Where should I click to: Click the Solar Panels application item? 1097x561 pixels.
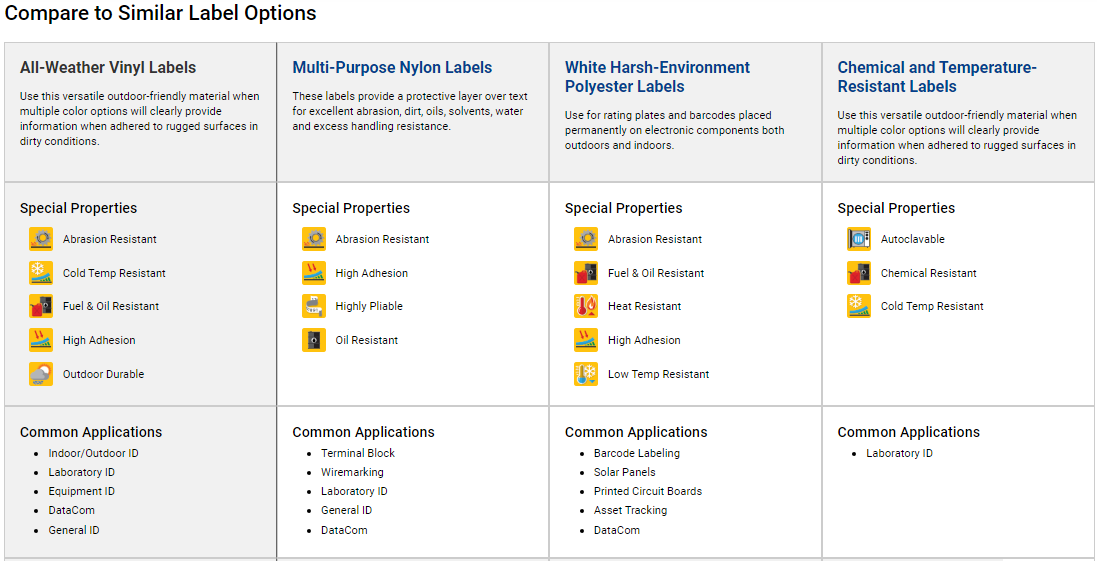tap(625, 472)
